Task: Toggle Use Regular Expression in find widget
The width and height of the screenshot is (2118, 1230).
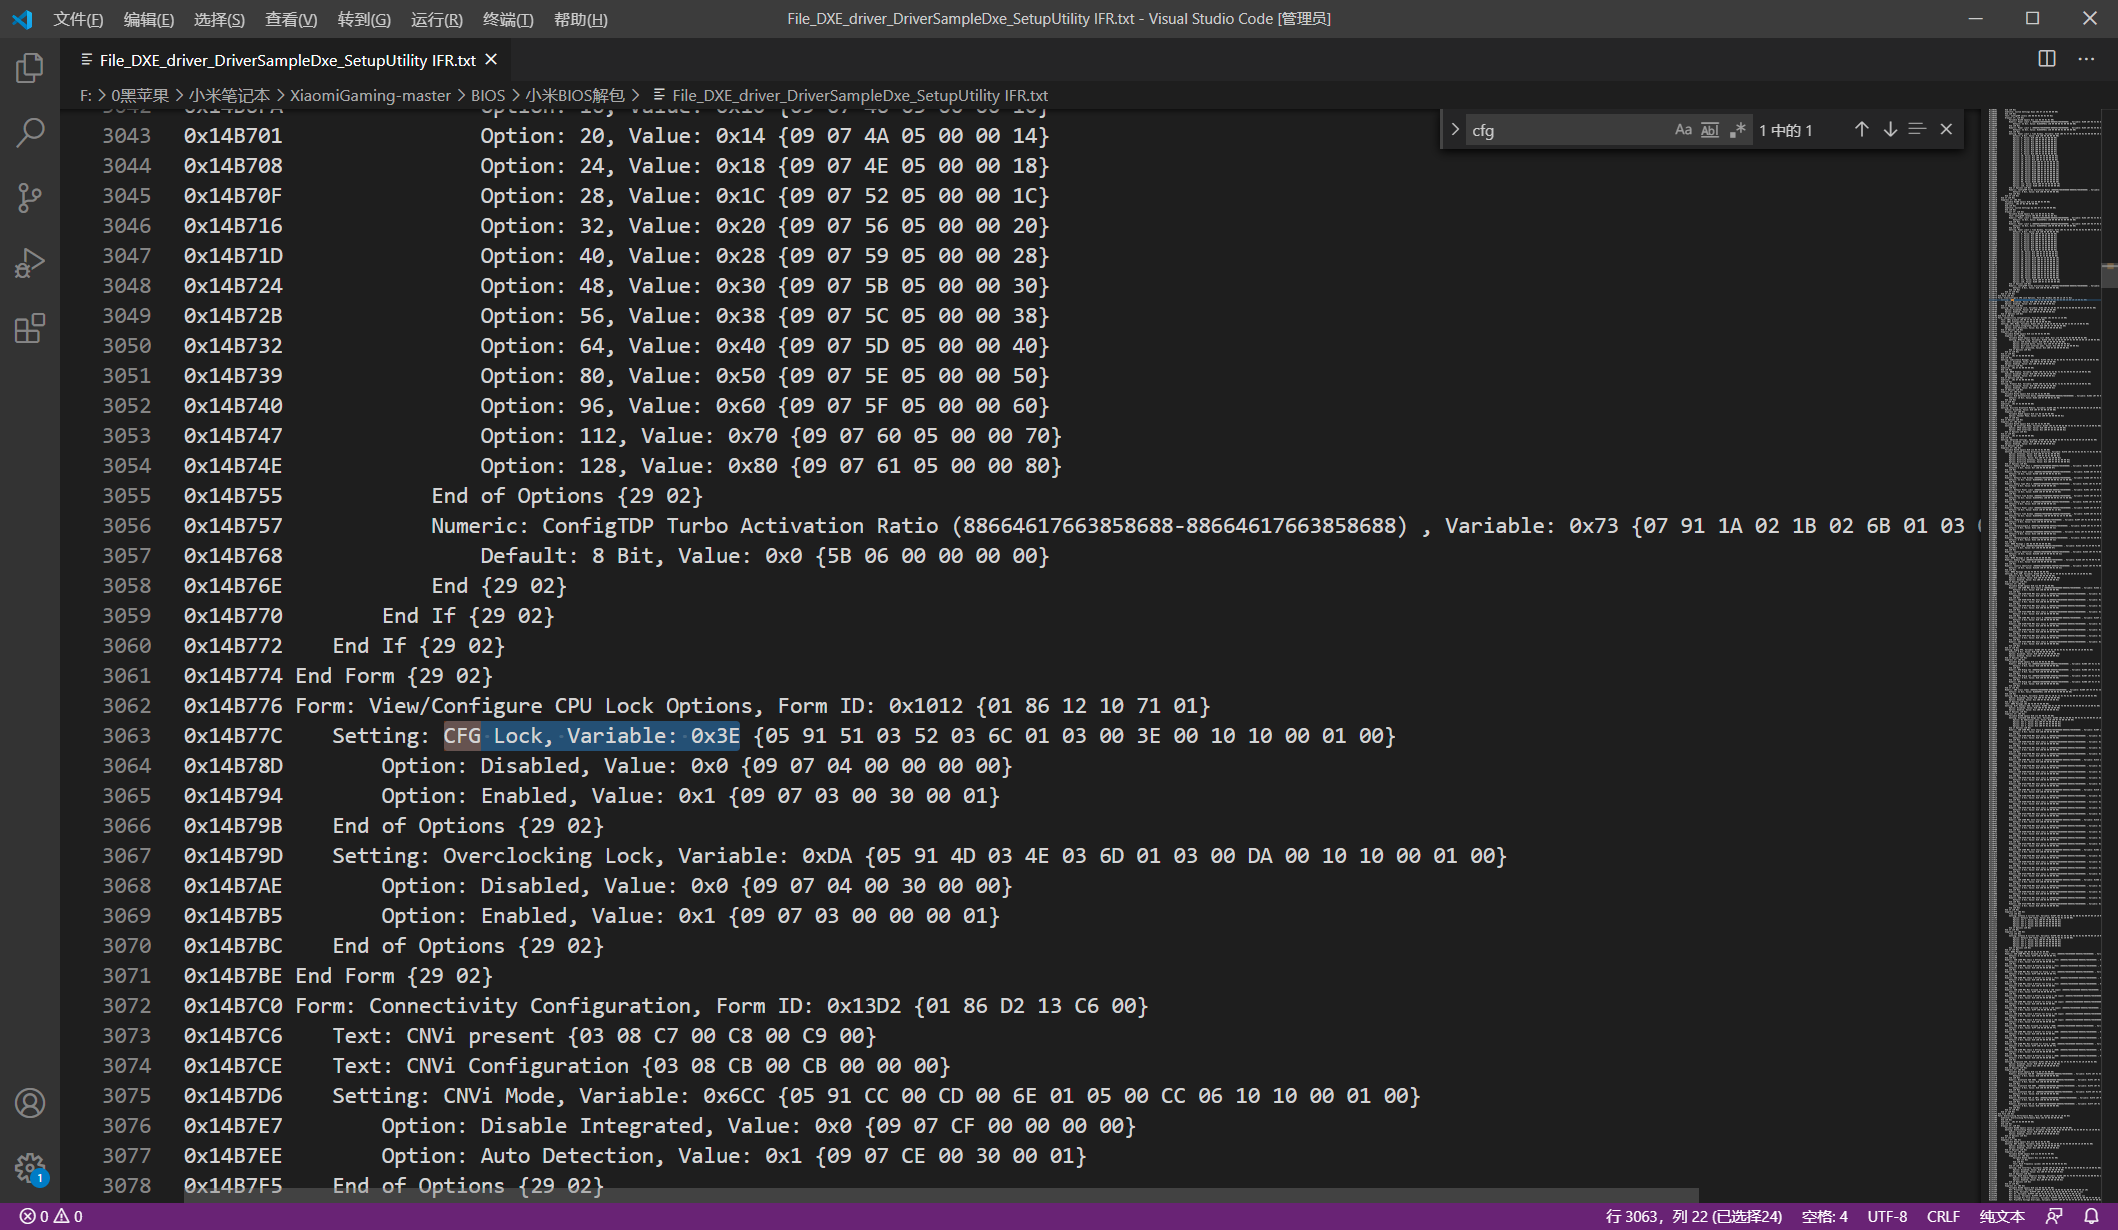Action: 1738,130
